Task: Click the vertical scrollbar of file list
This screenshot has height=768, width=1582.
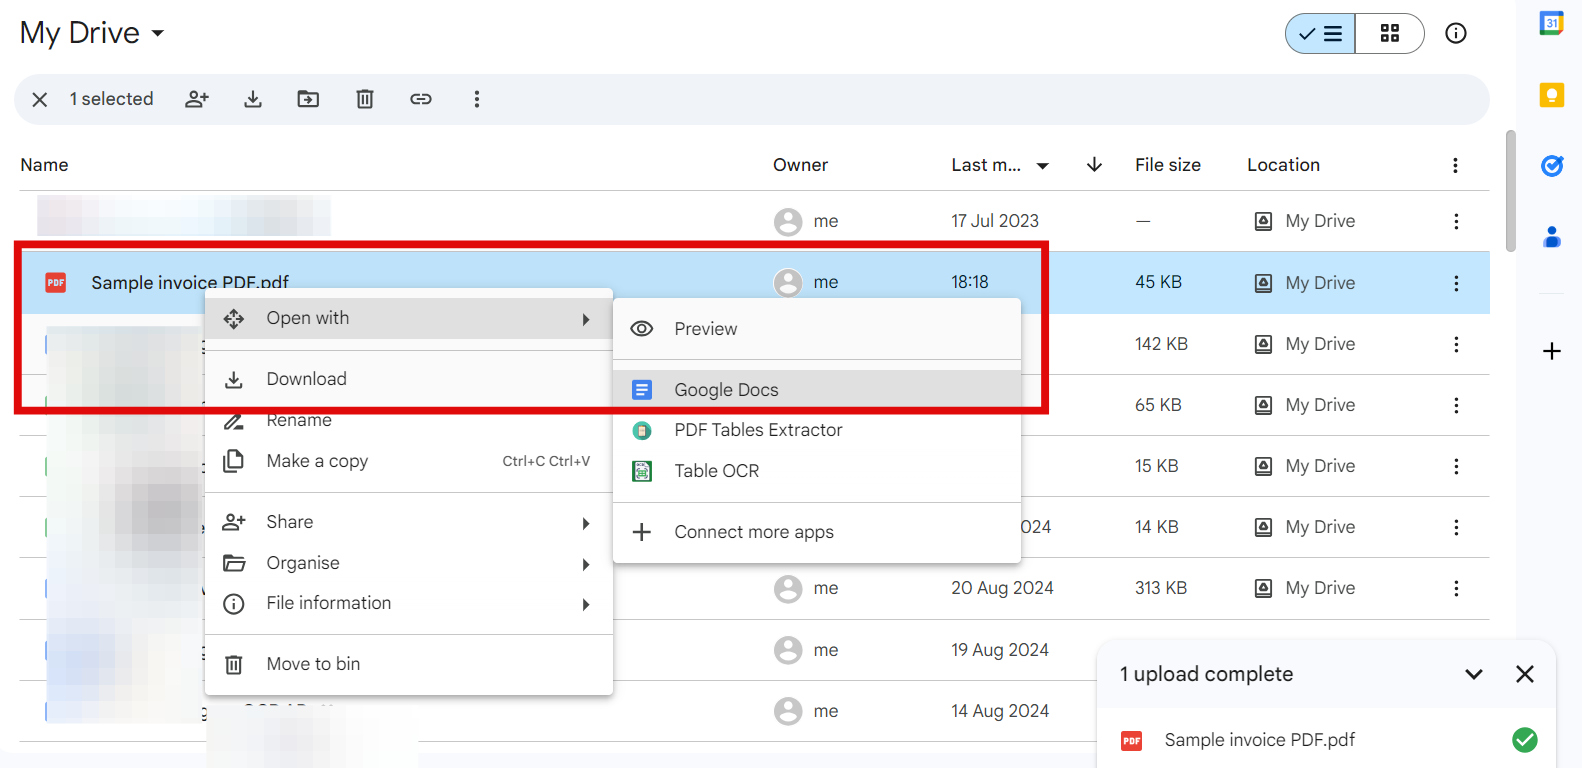Action: coord(1510,191)
